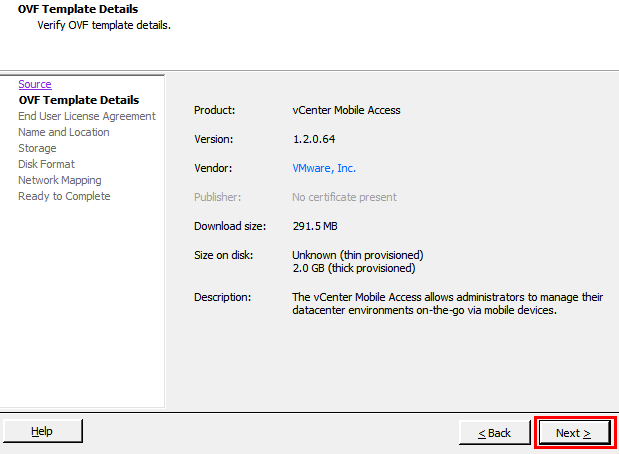Click product name vCenter Mobile Access
The height and width of the screenshot is (454, 619).
coord(346,110)
